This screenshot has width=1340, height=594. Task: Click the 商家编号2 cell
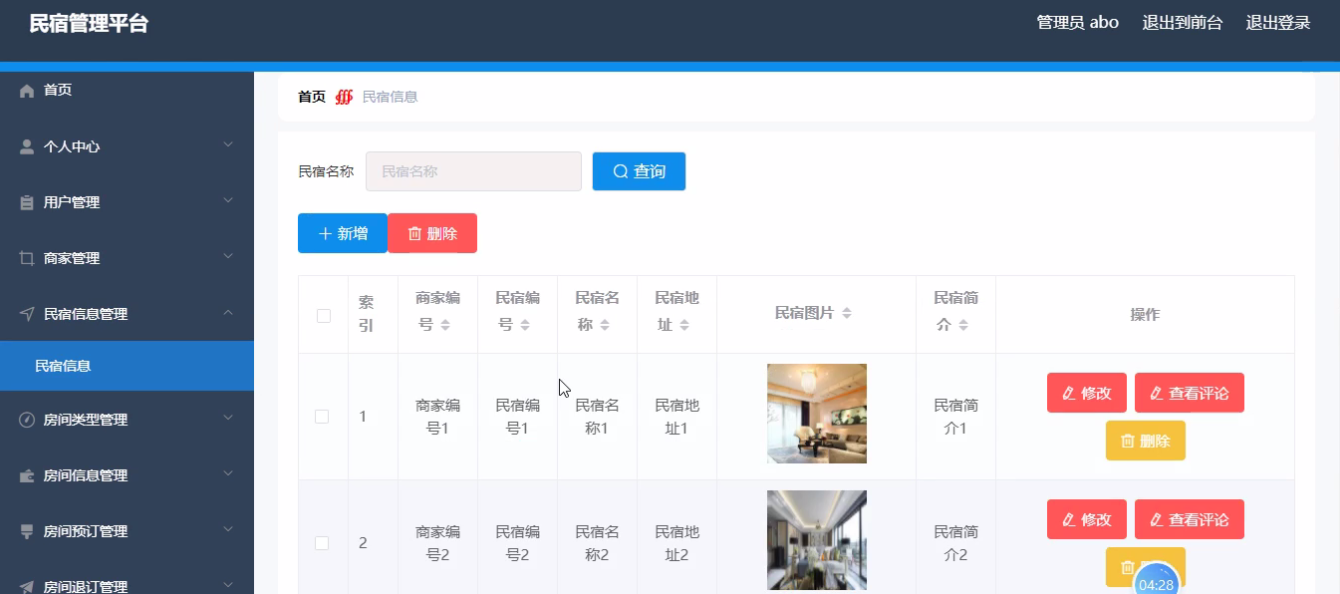tap(438, 543)
